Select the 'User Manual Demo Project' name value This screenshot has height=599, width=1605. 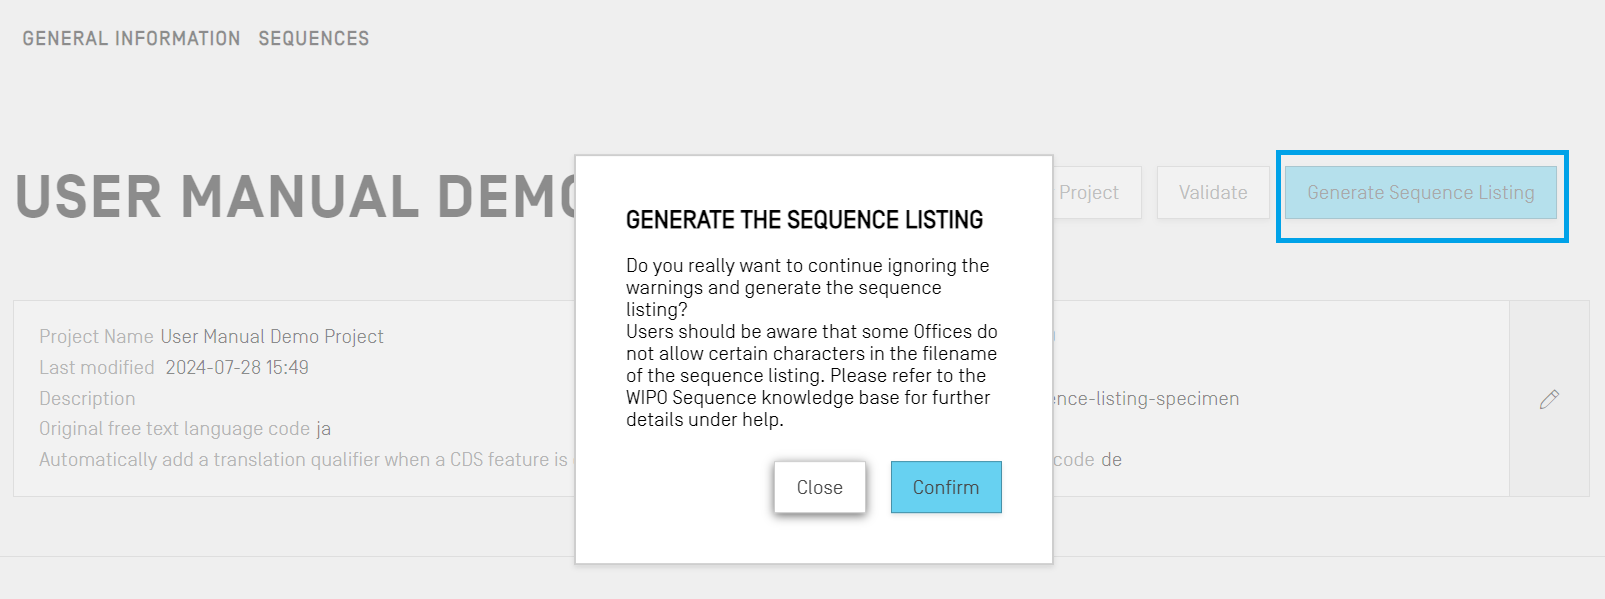[272, 337]
